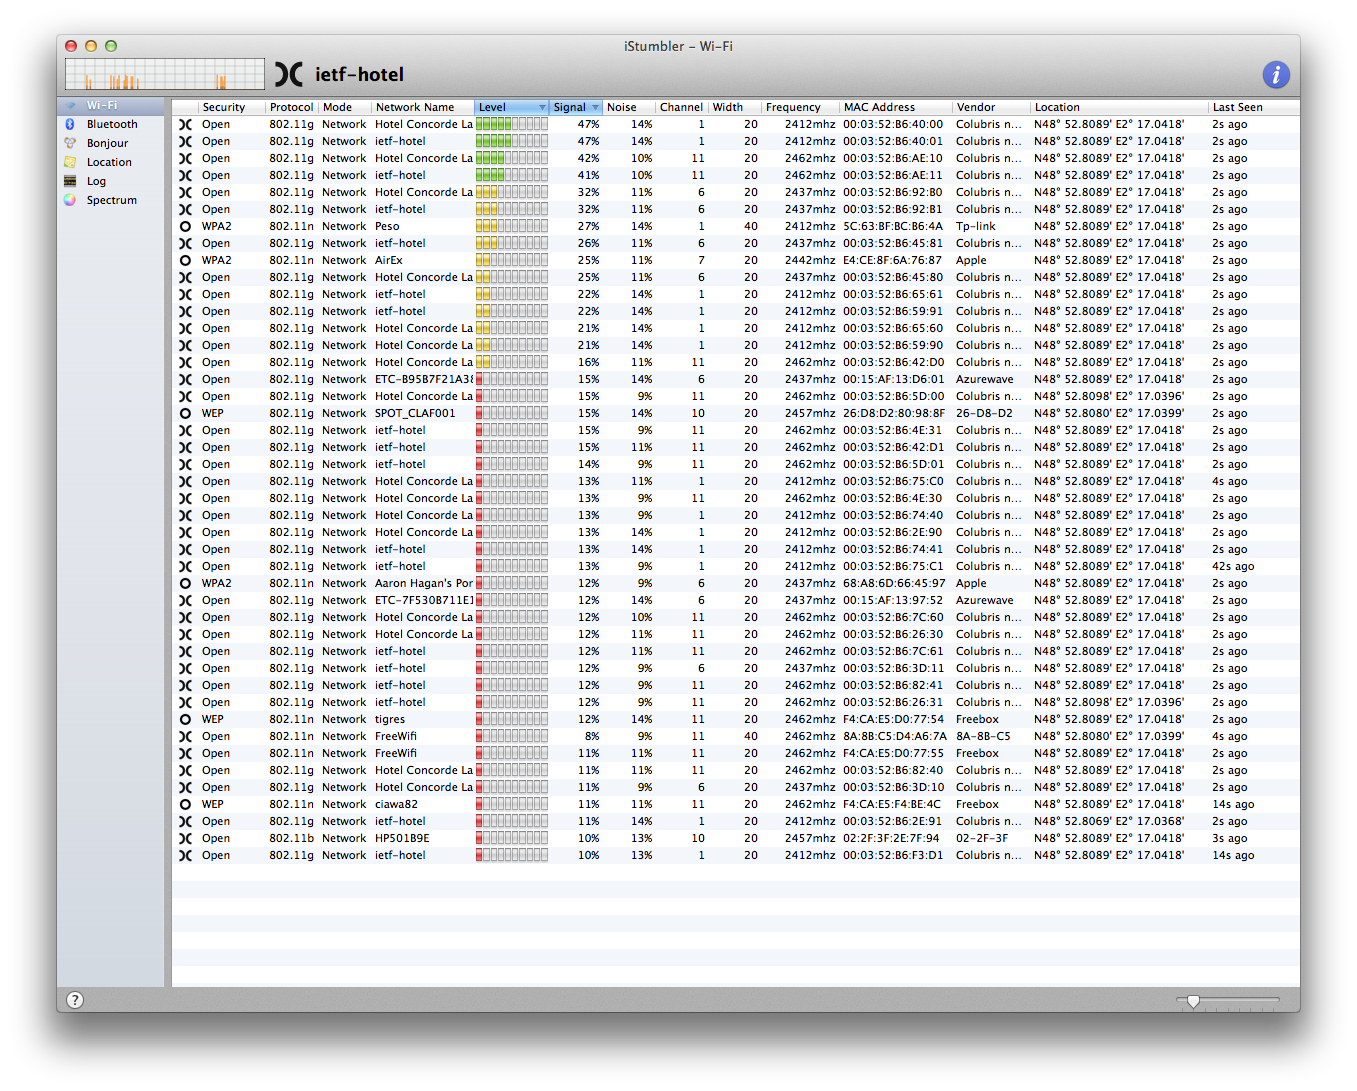The image size is (1357, 1091).
Task: Open the Spectrum view
Action: 111,200
